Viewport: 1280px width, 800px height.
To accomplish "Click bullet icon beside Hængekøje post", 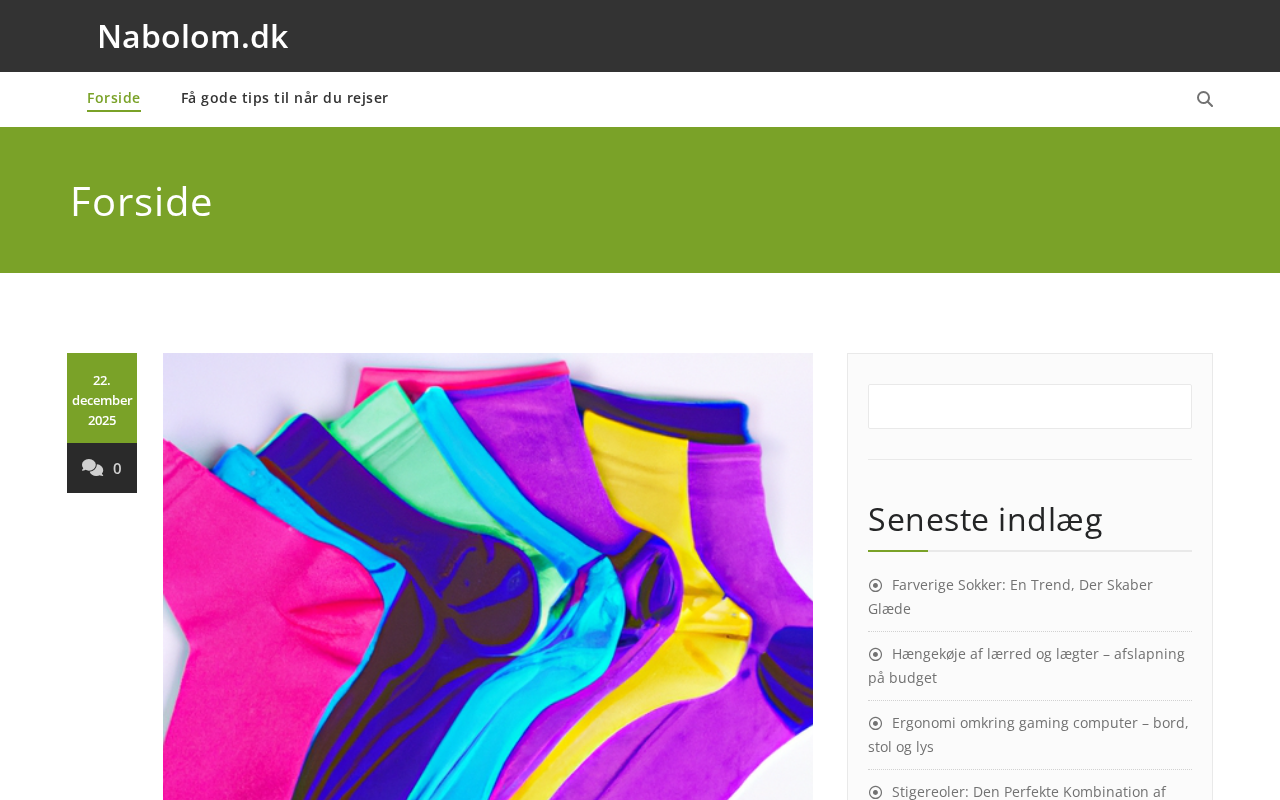I will pos(875,655).
